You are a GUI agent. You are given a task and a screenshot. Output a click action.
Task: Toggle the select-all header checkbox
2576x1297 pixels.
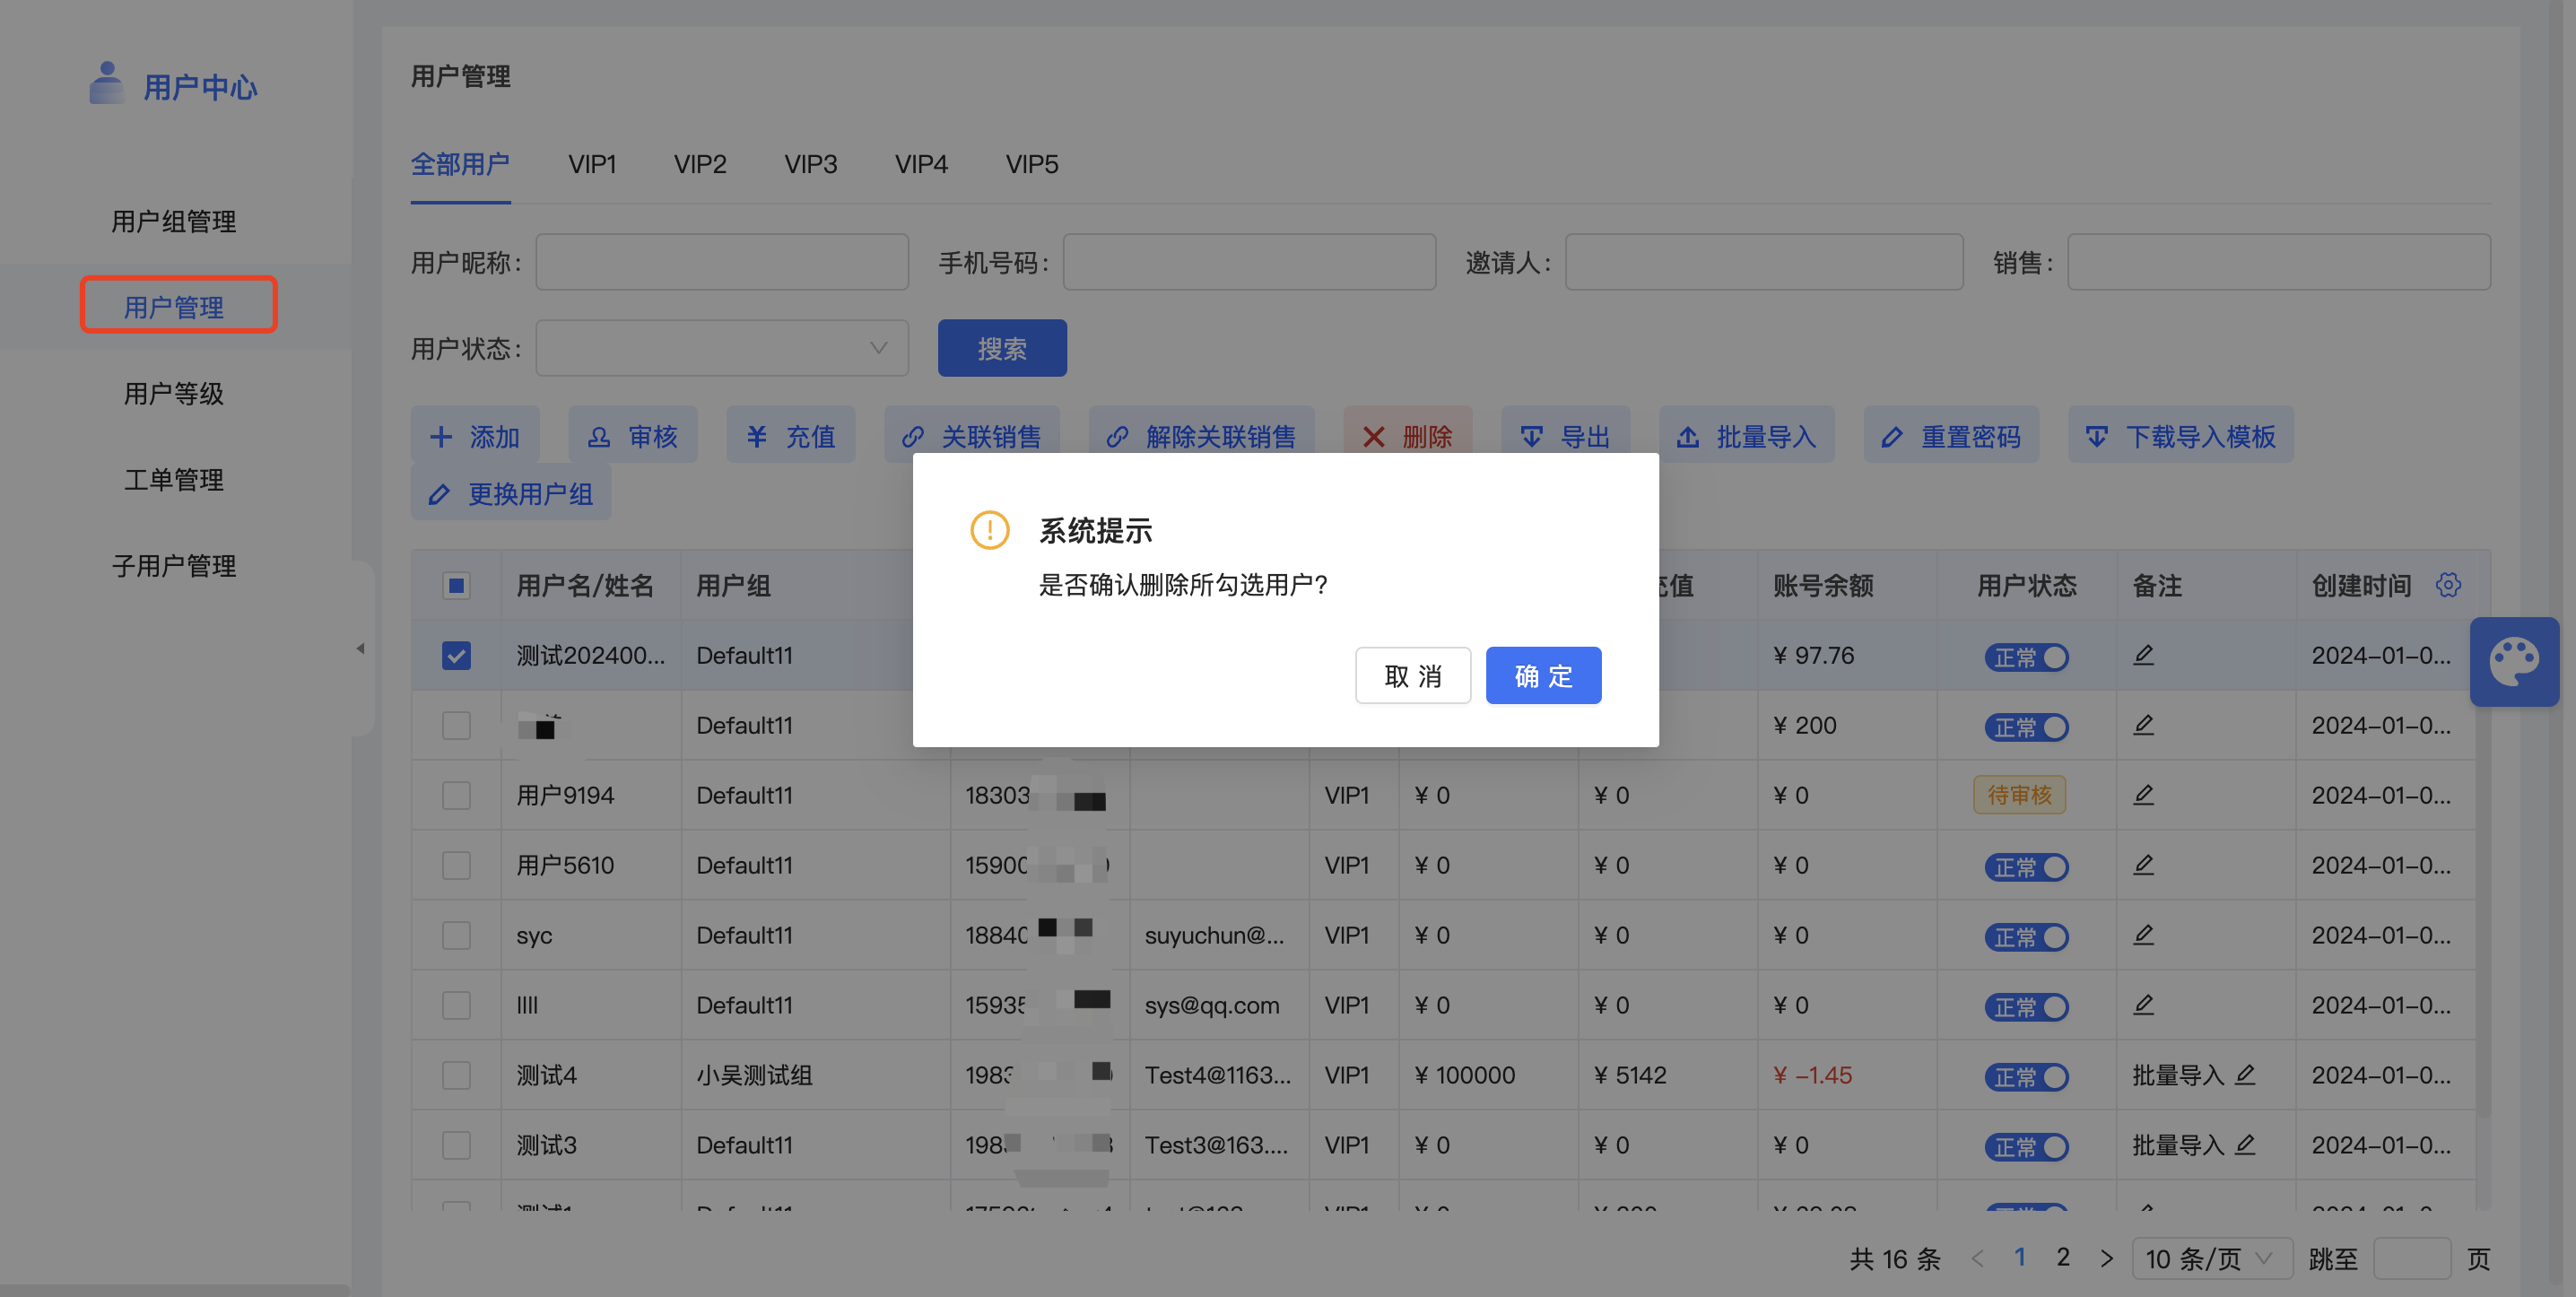456,585
